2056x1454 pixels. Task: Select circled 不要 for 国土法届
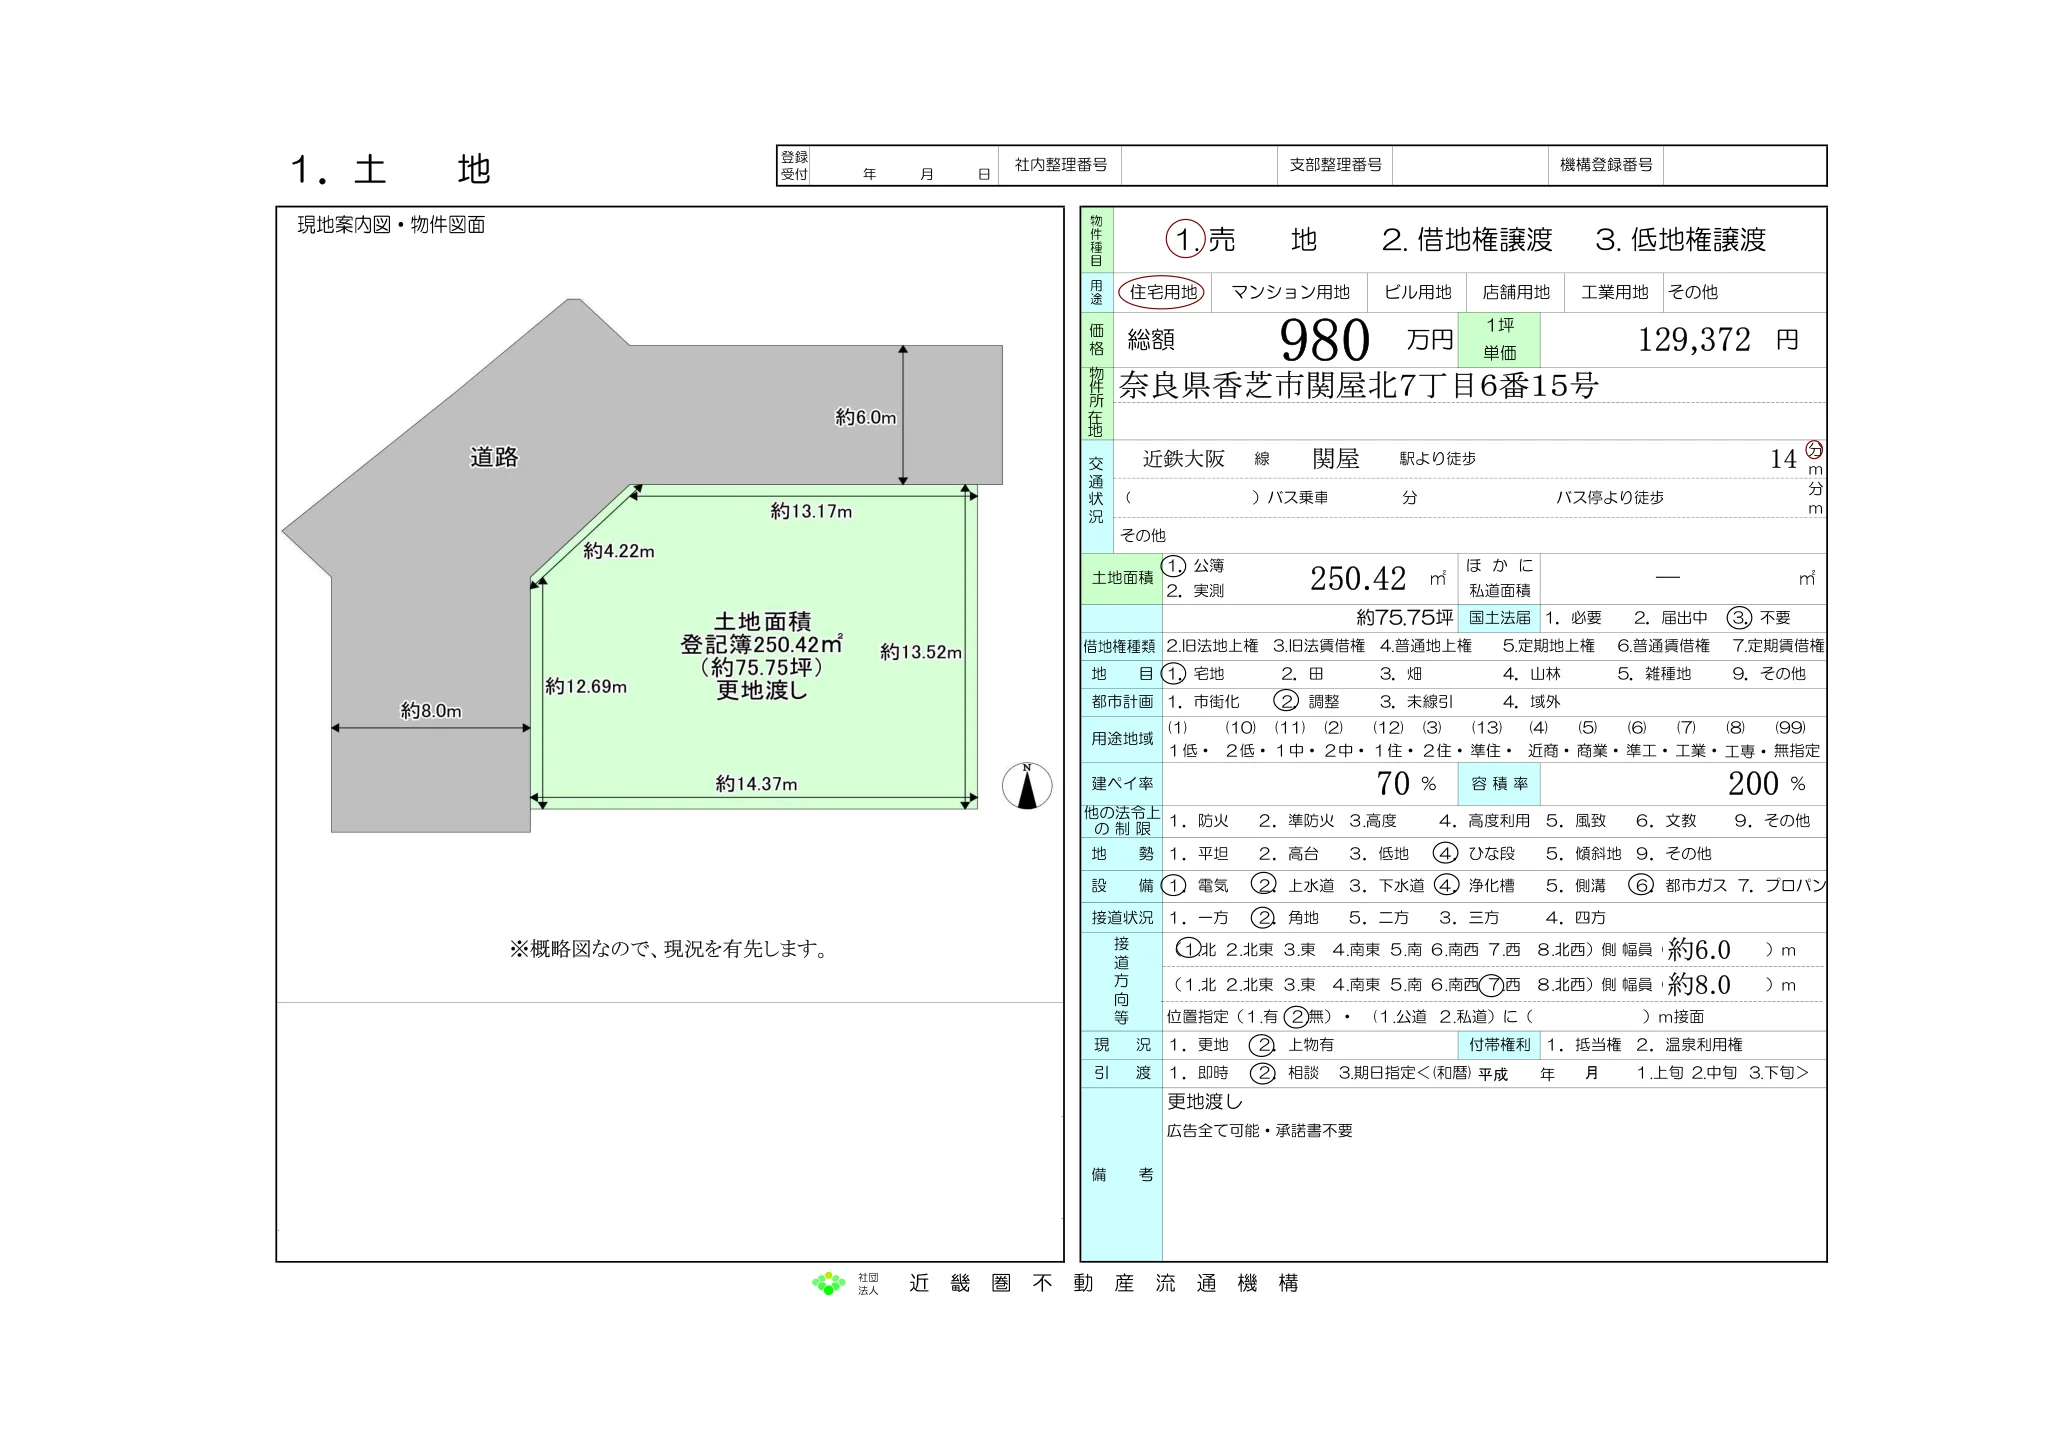coord(1759,618)
